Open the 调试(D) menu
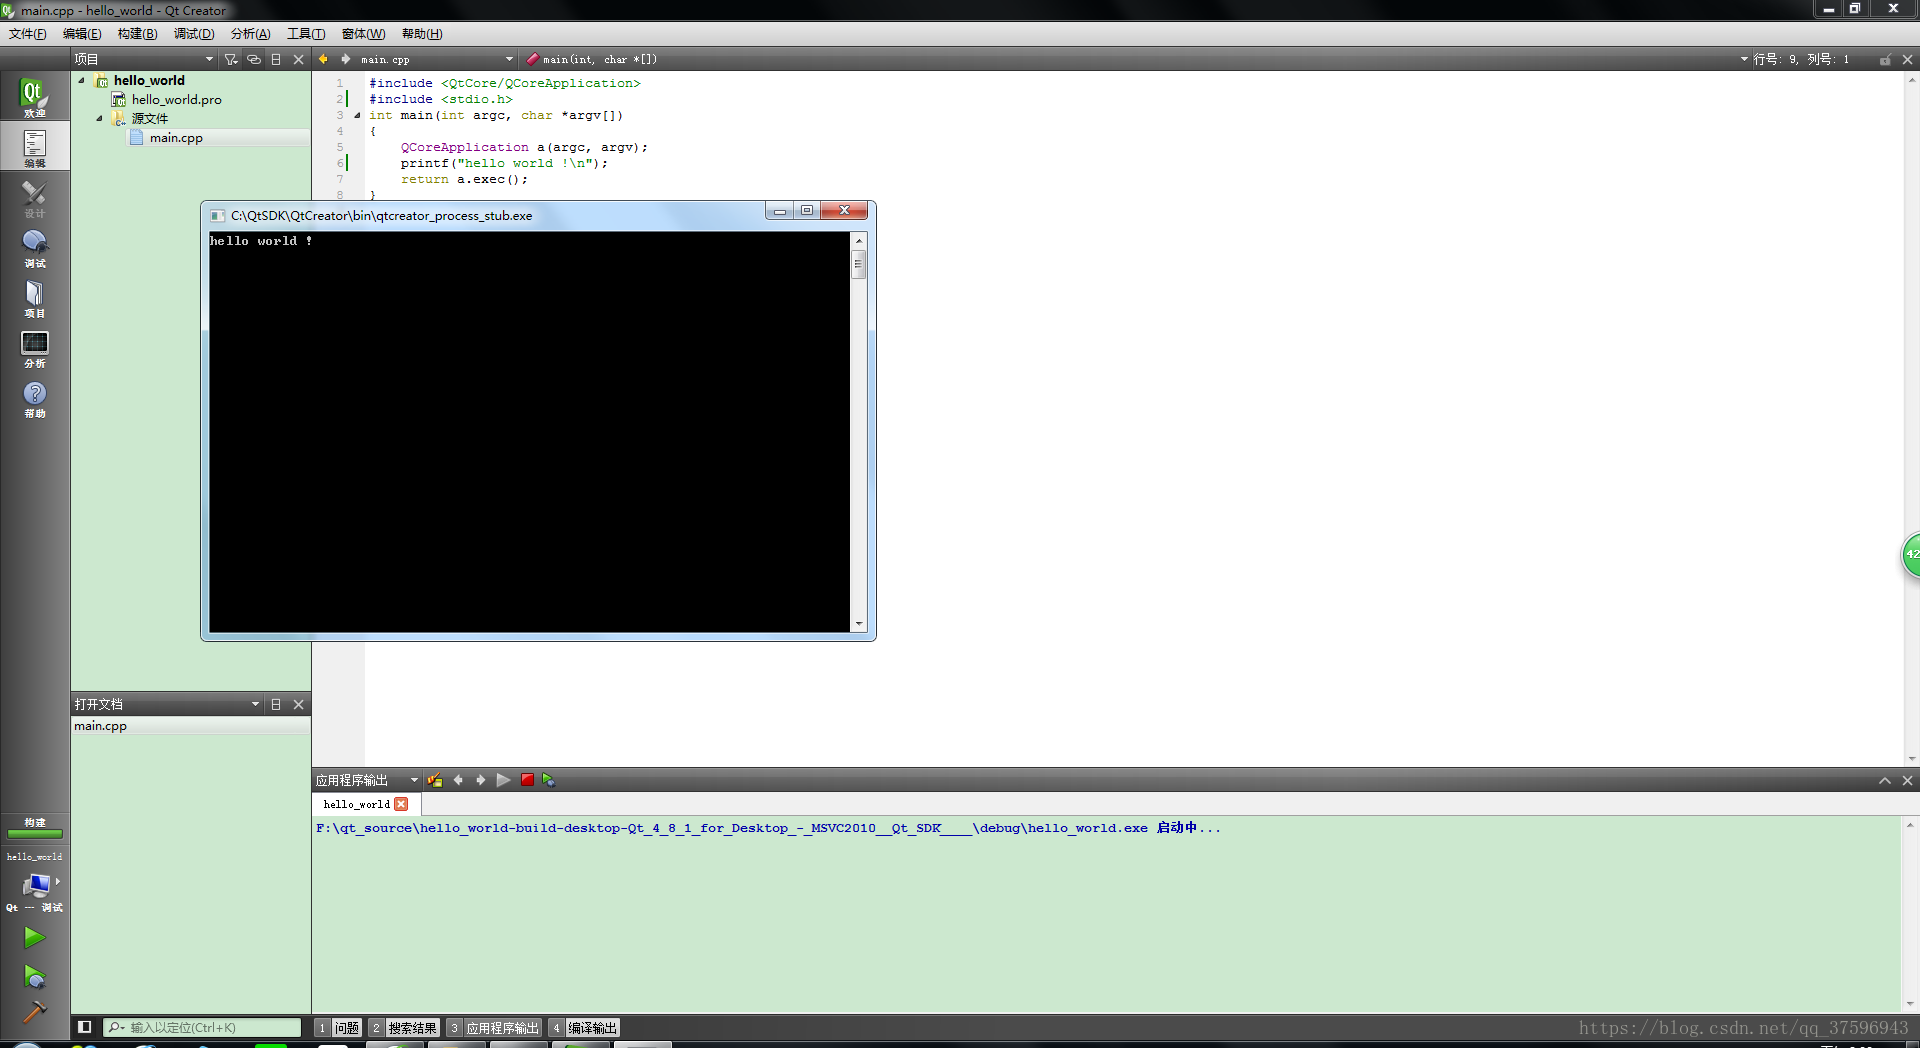This screenshot has width=1920, height=1048. [194, 34]
